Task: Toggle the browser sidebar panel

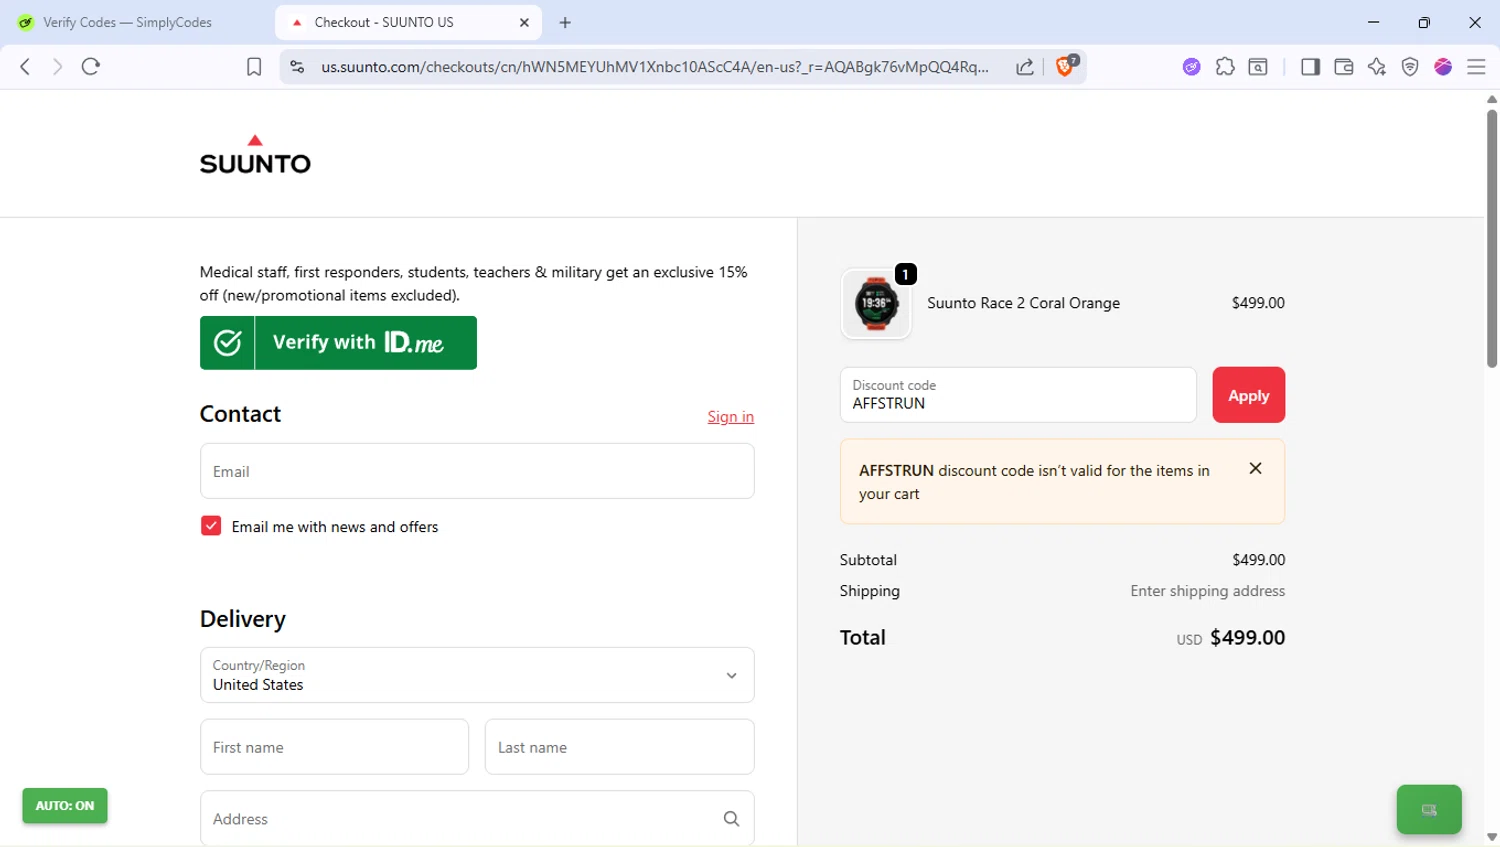Action: tap(1310, 67)
